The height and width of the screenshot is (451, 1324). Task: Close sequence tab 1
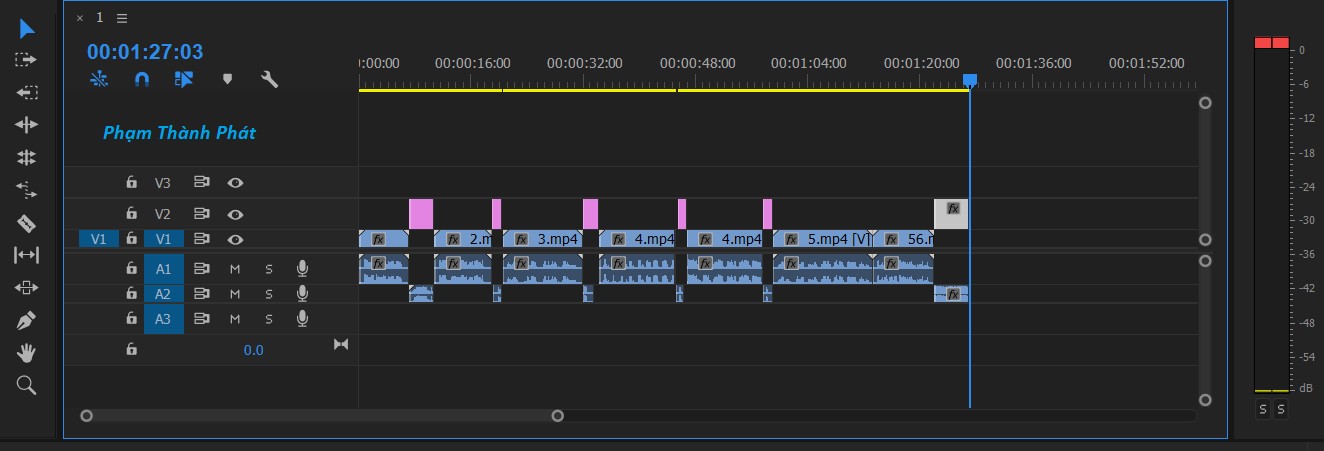tap(80, 18)
